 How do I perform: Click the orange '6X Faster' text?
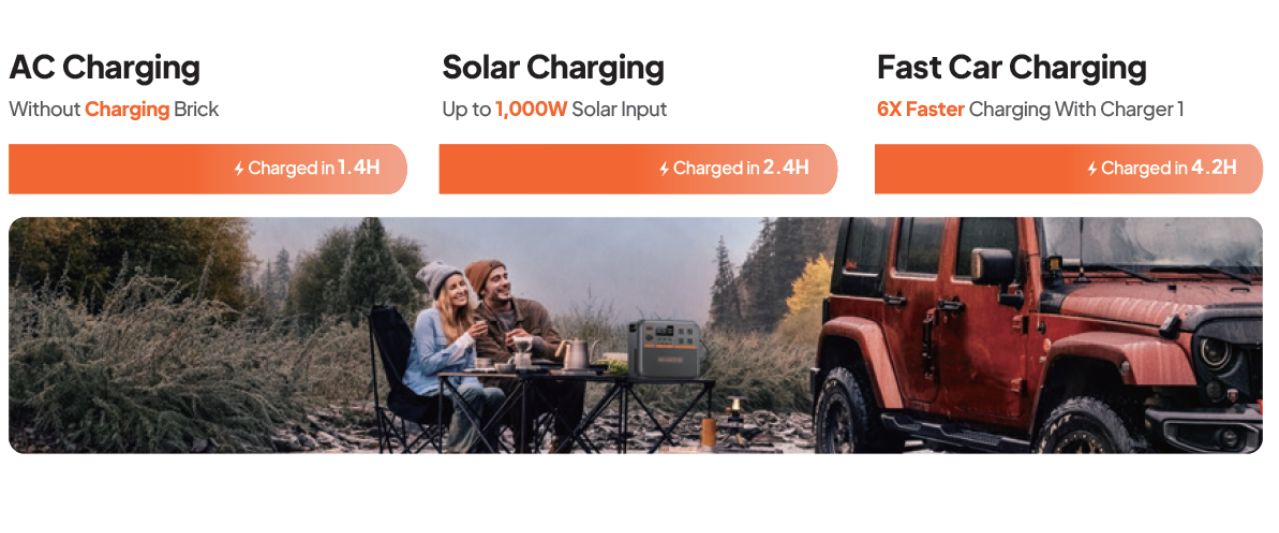pos(921,109)
